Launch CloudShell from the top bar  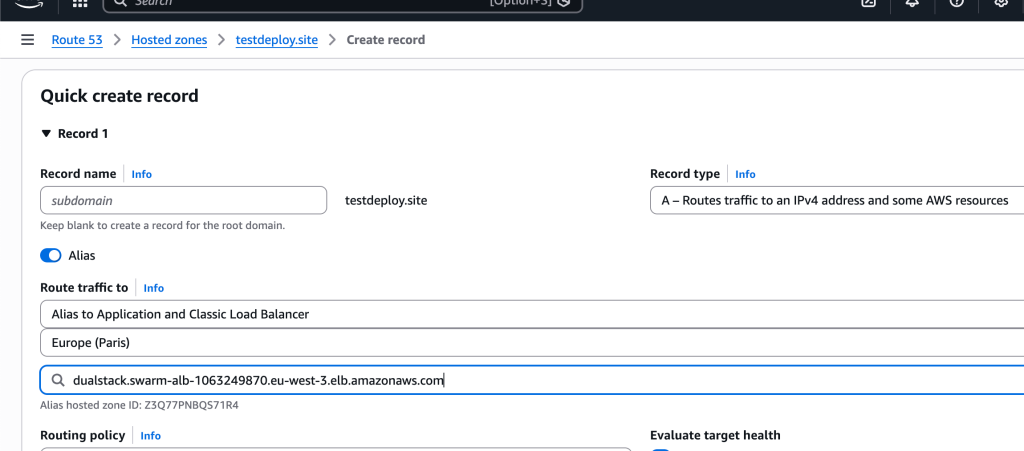(868, 3)
